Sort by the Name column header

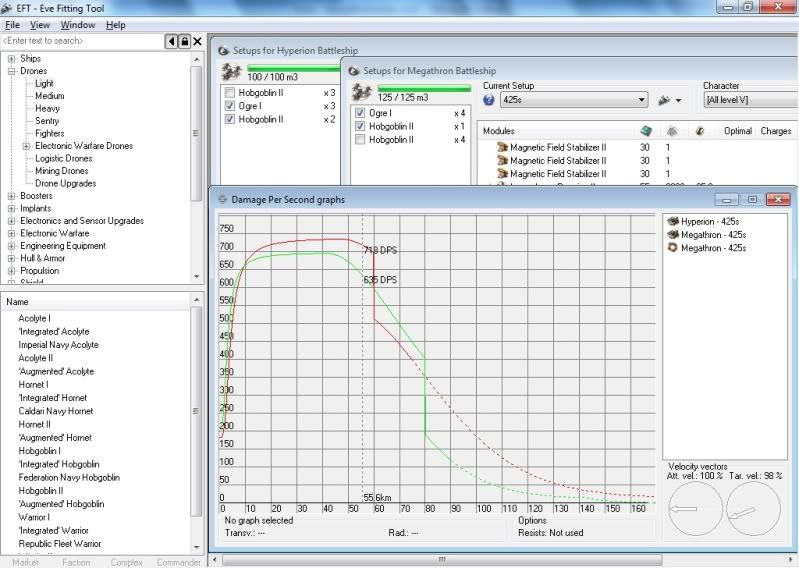pos(94,302)
